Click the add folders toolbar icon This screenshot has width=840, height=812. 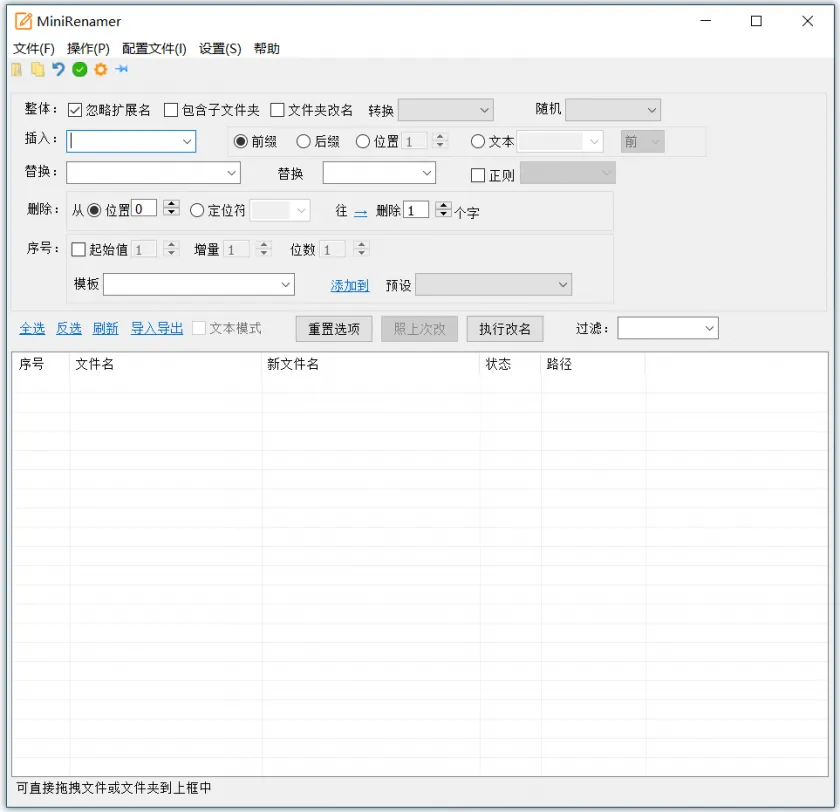[x=38, y=70]
